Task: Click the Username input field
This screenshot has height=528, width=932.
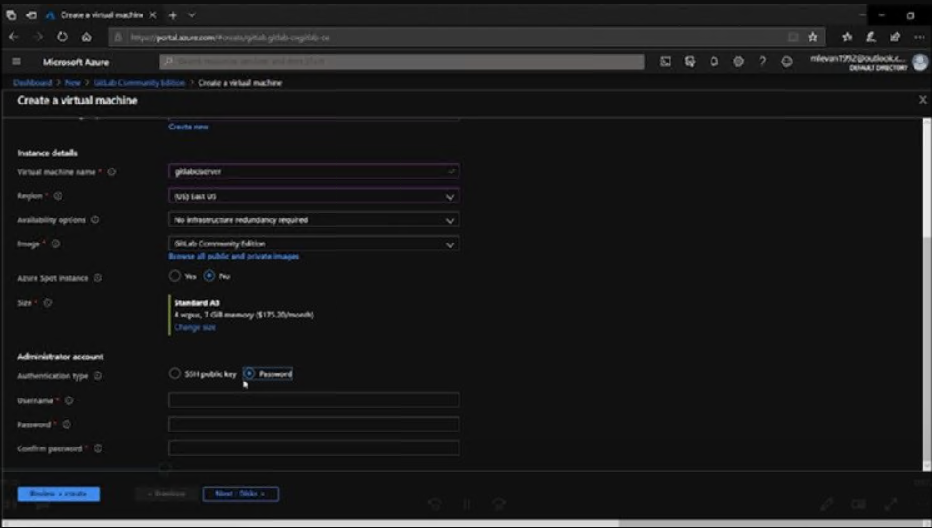Action: pos(313,400)
